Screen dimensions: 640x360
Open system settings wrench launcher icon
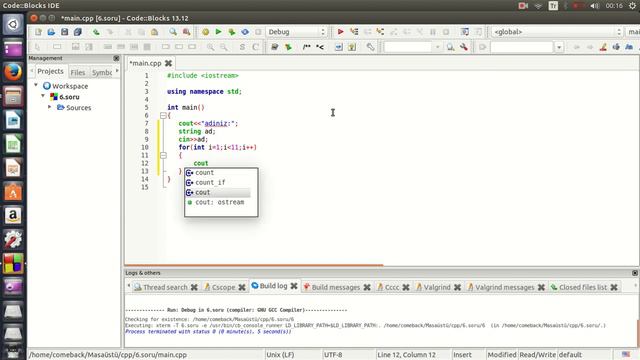pyautogui.click(x=13, y=239)
